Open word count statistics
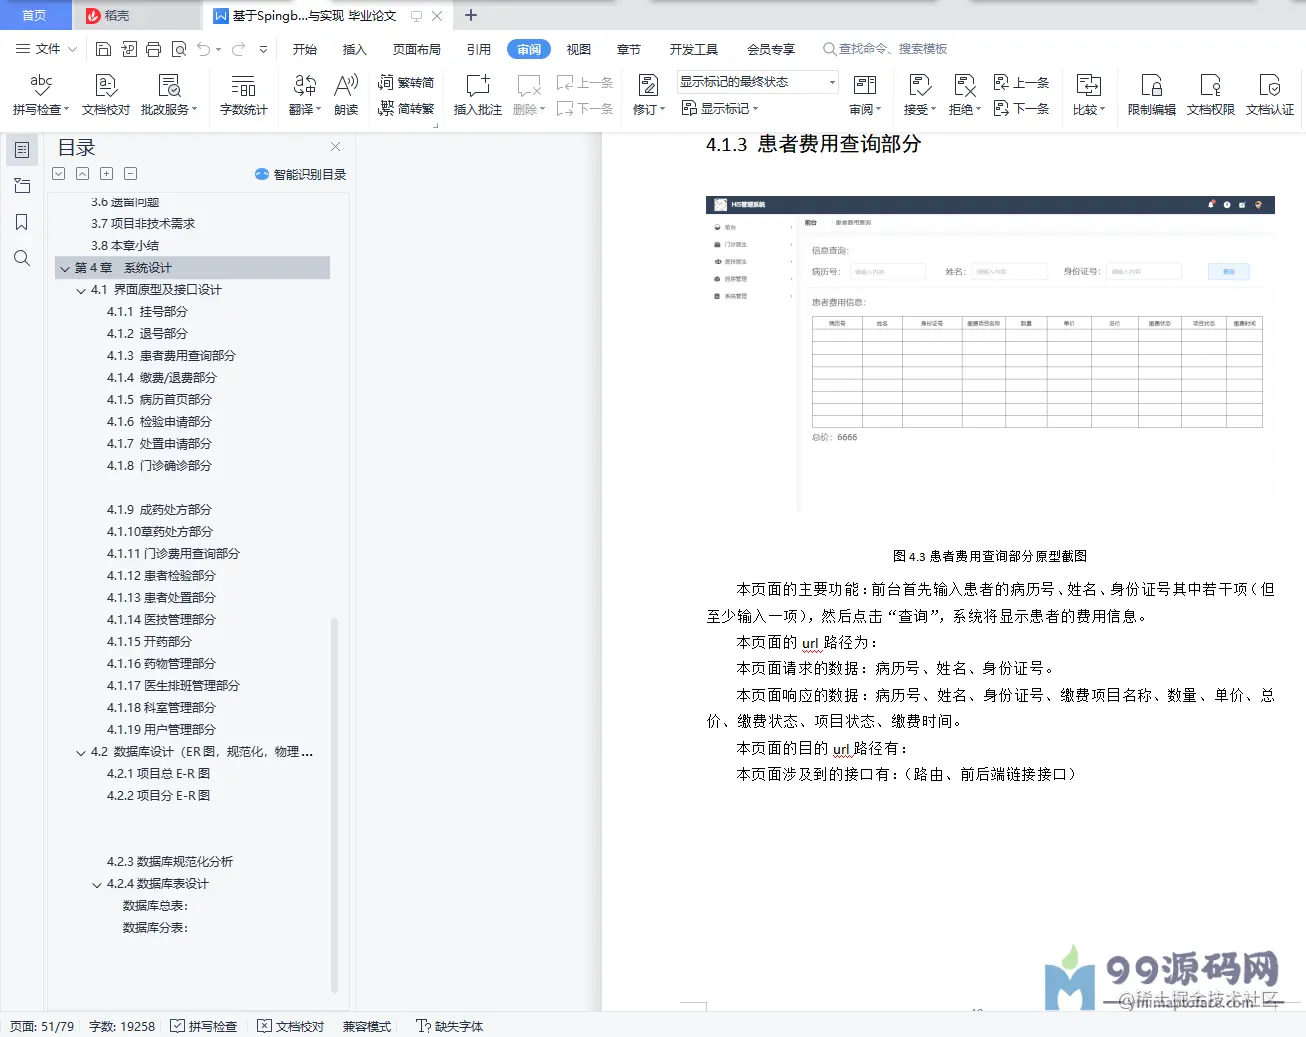The height and width of the screenshot is (1037, 1306). pos(243,94)
